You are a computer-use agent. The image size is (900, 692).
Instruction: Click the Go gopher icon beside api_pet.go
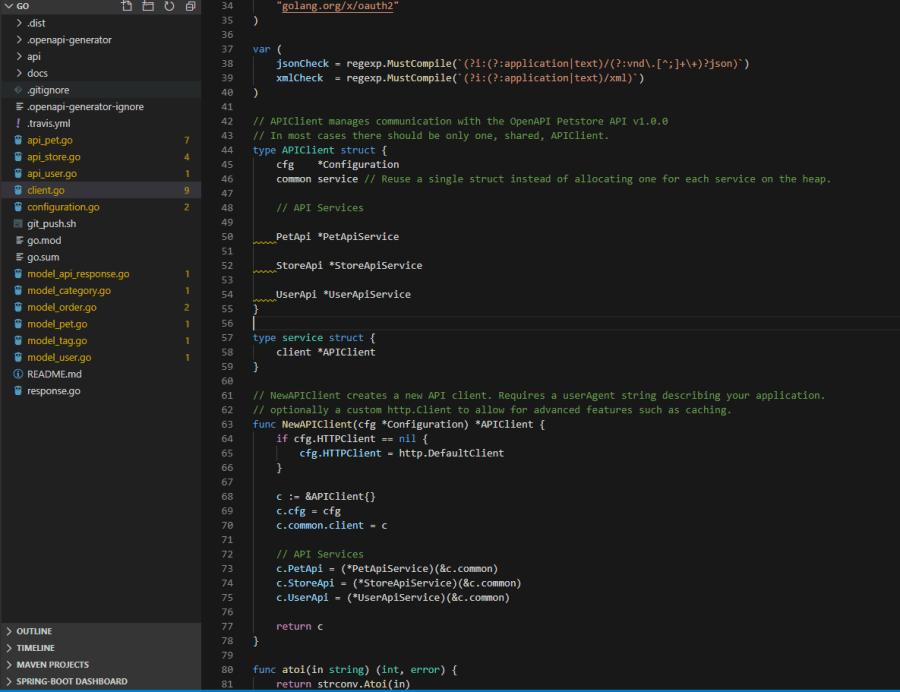coord(18,140)
